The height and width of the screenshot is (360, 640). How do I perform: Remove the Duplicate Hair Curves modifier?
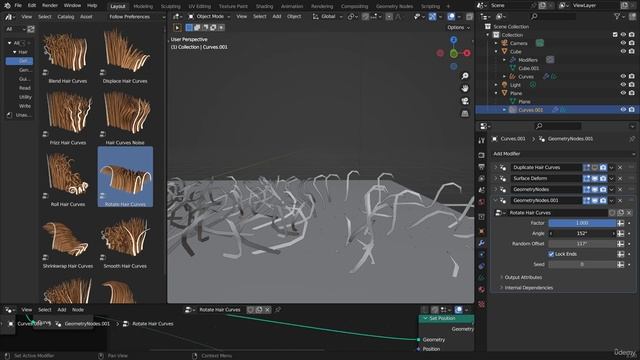tap(620, 167)
